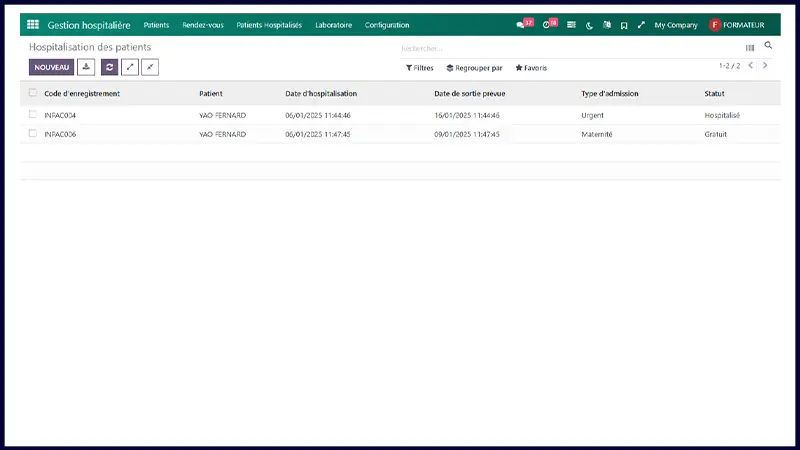Sort by Patient column header
Screen dimensions: 800x450
point(211,93)
